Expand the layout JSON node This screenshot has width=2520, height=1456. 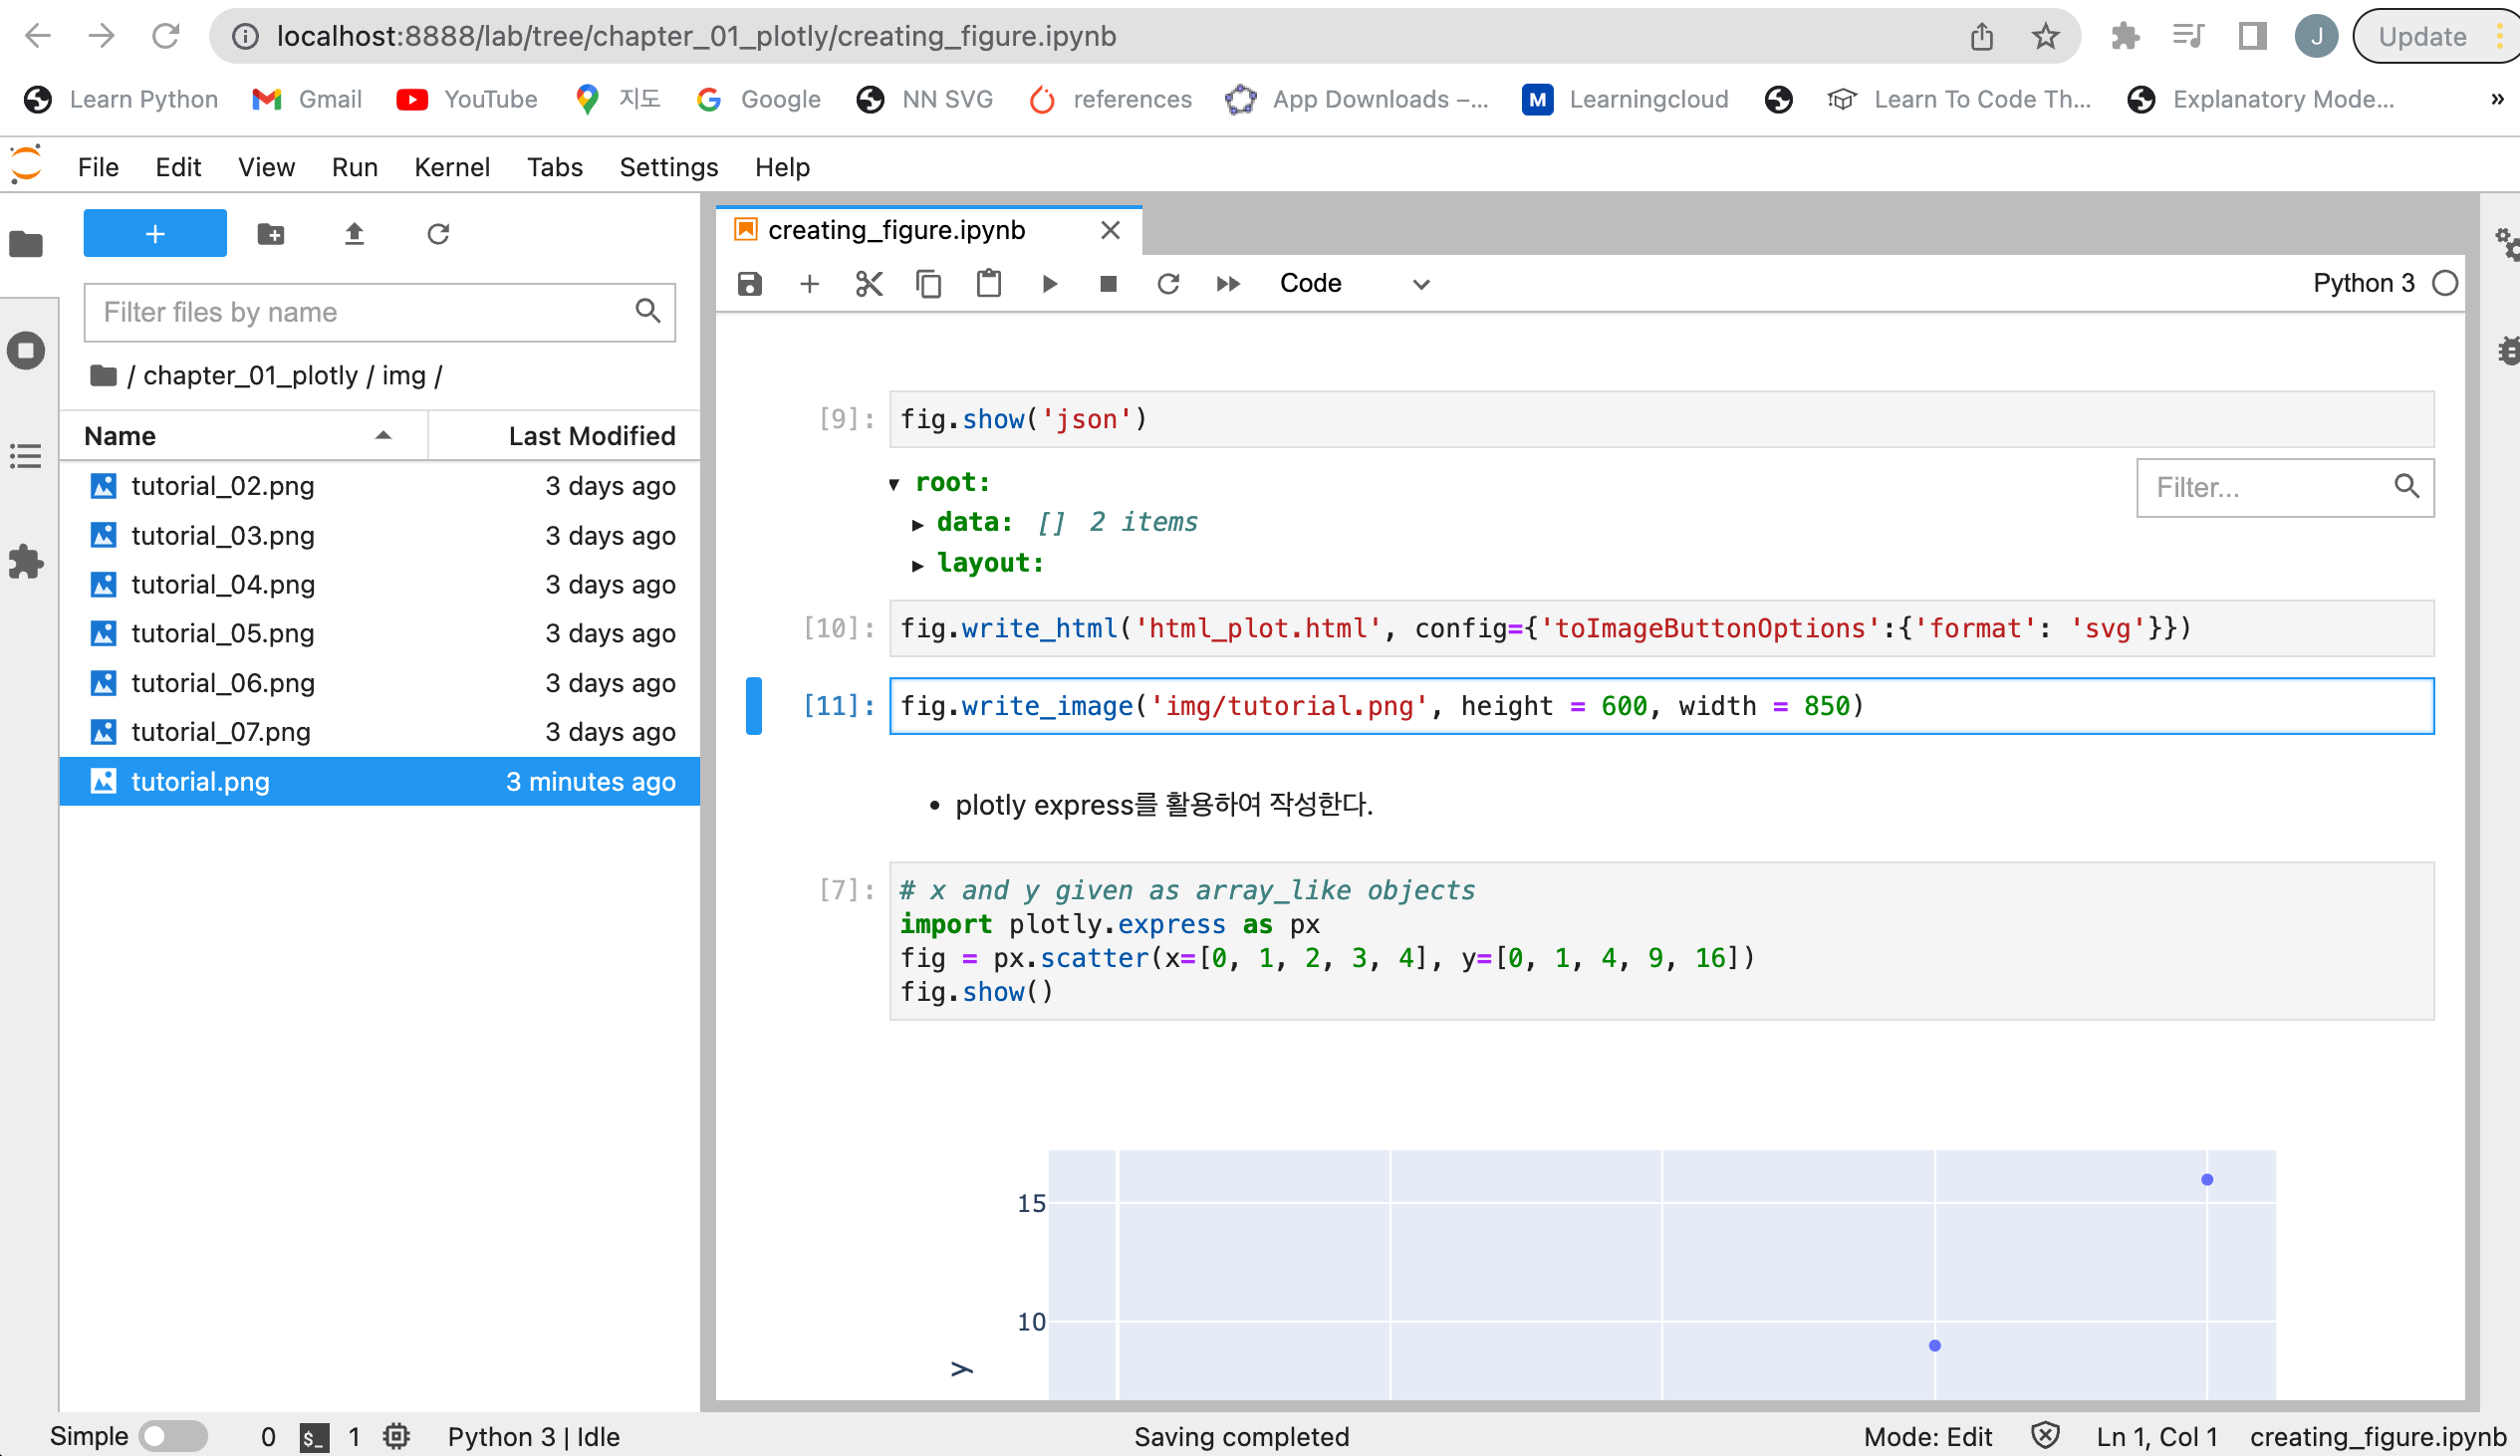[917, 565]
